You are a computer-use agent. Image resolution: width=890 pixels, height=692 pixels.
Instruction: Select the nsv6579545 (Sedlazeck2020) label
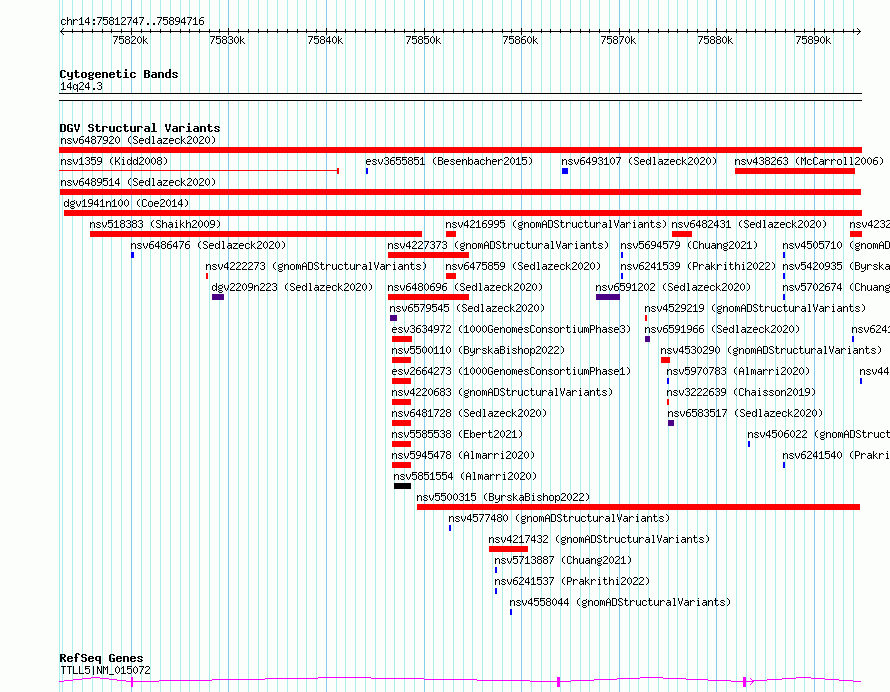tap(467, 308)
